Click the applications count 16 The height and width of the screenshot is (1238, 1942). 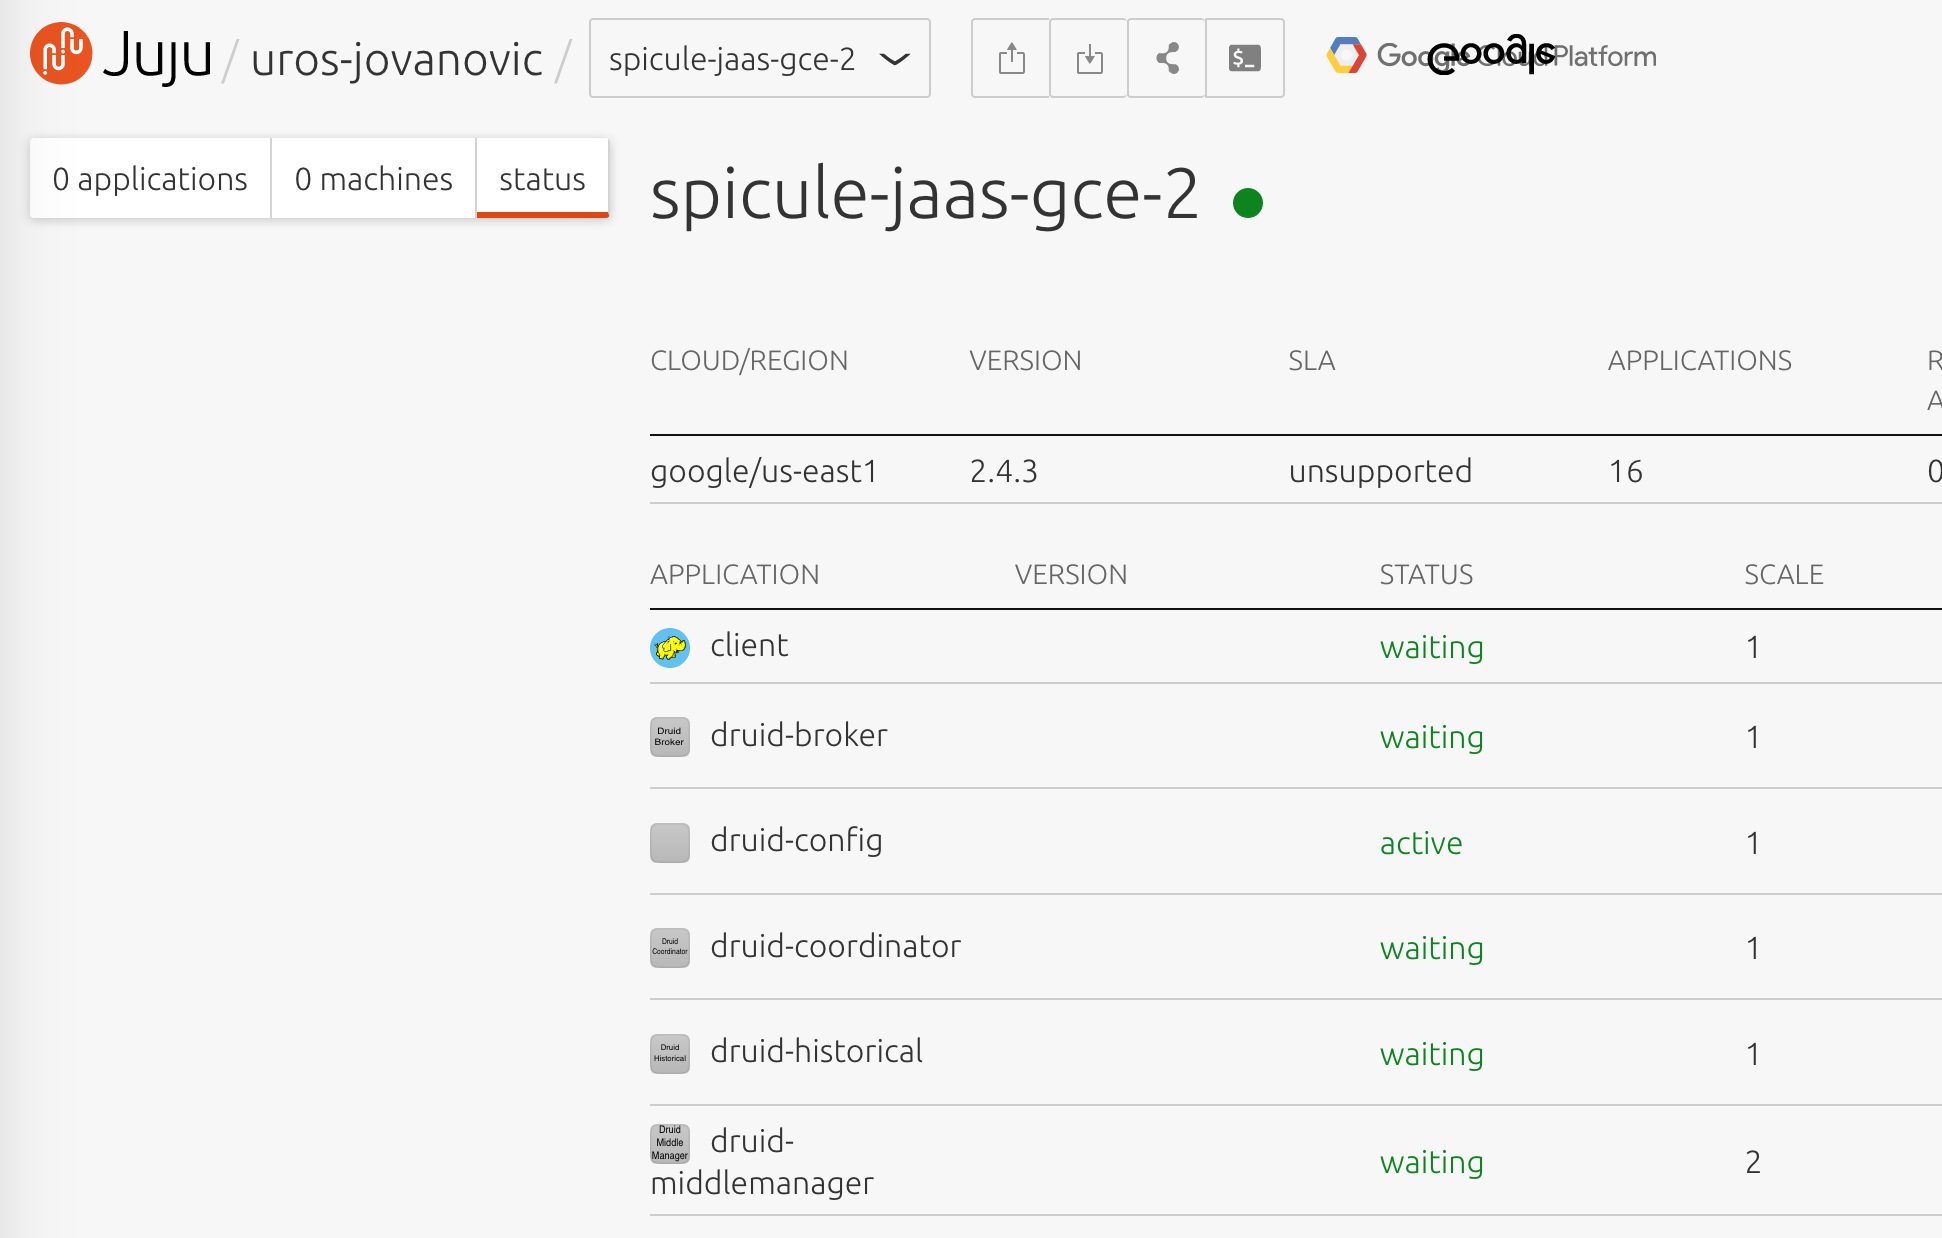pyautogui.click(x=1626, y=471)
